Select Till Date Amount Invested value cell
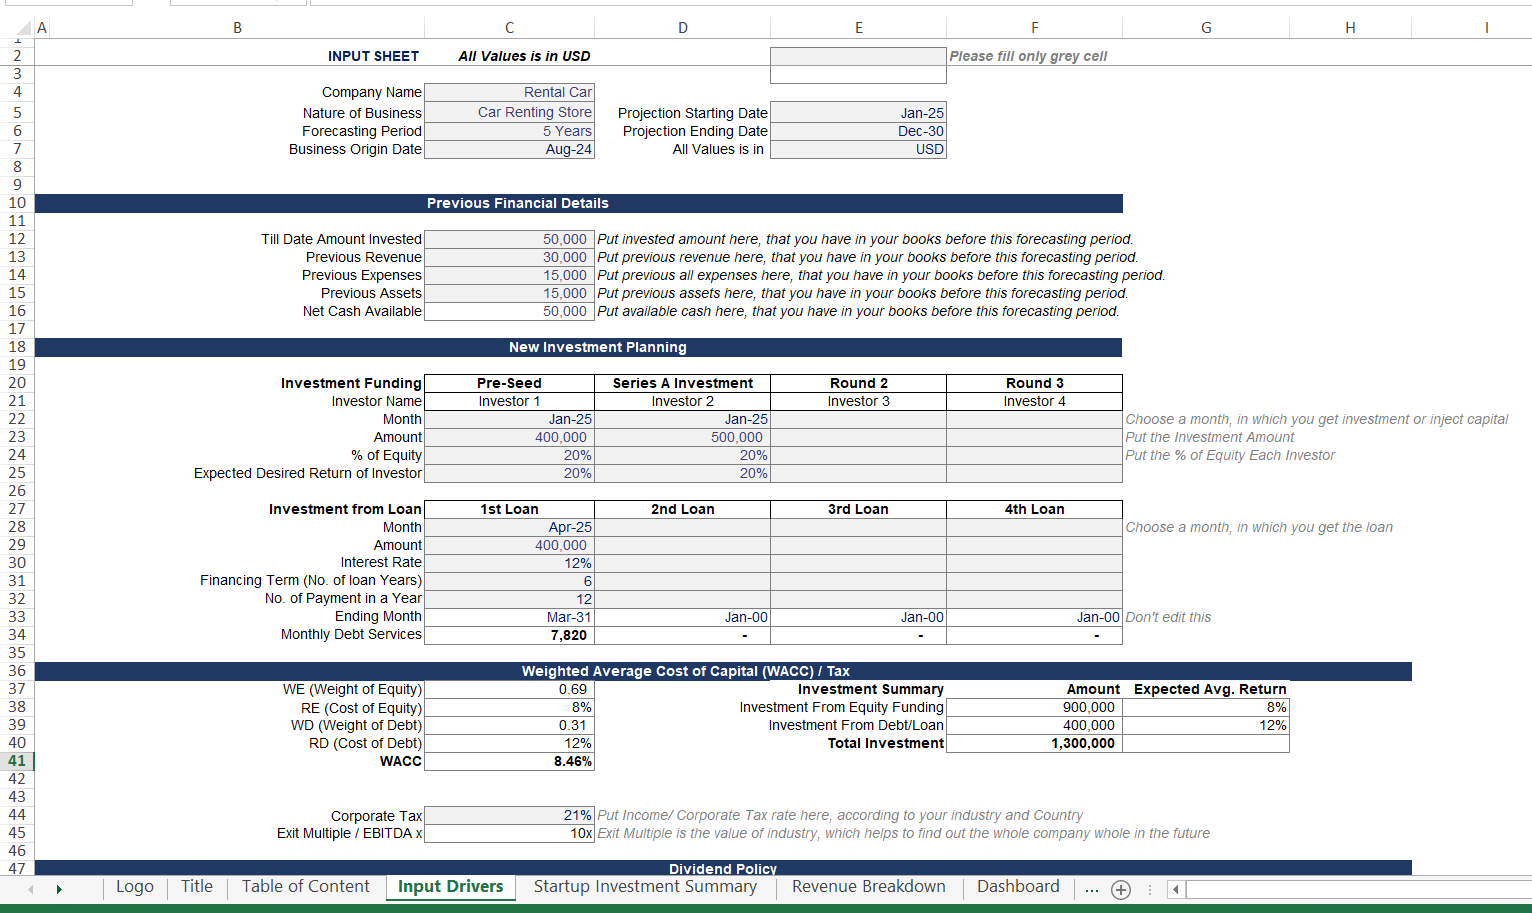 [509, 239]
